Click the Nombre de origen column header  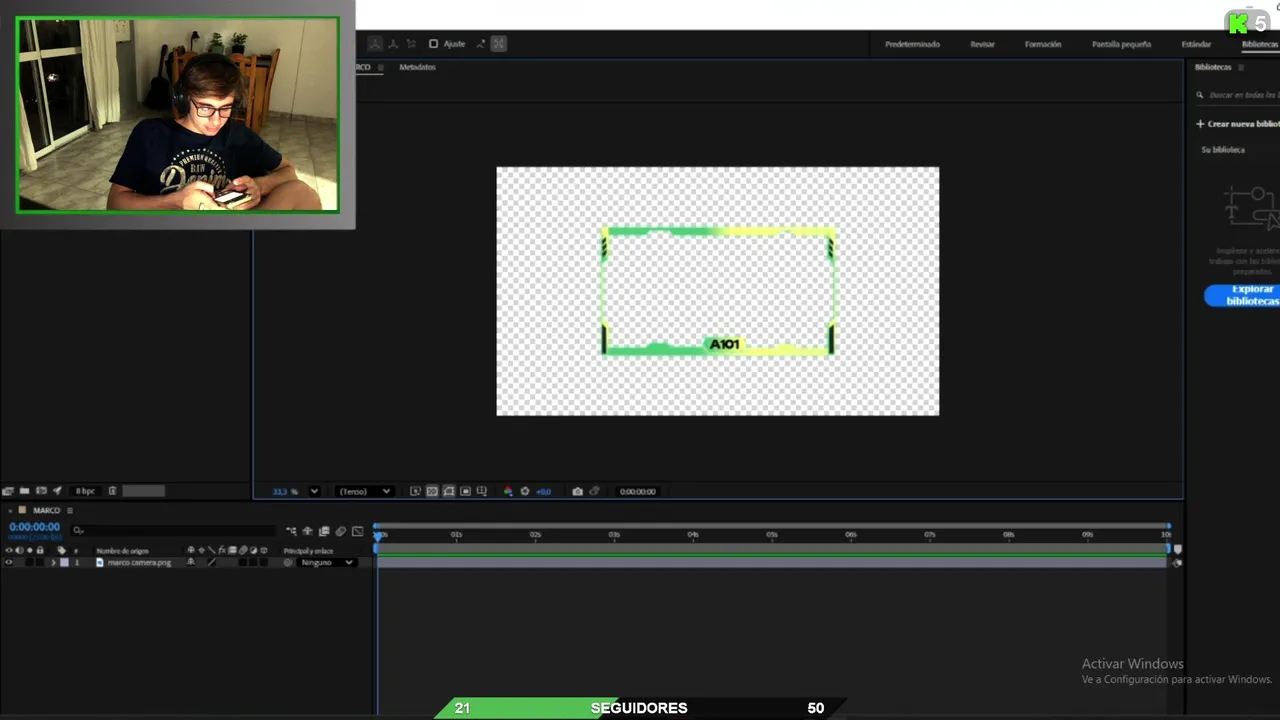(122, 550)
